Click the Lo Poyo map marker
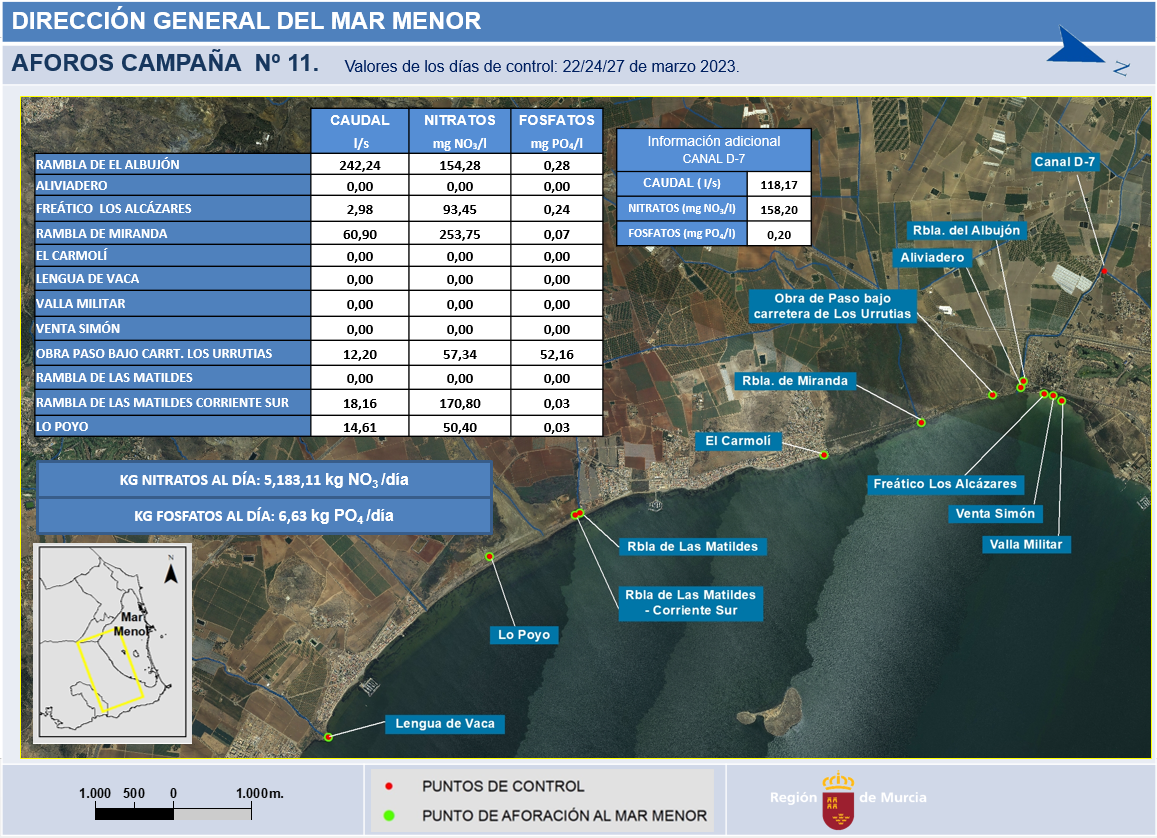 (489, 557)
